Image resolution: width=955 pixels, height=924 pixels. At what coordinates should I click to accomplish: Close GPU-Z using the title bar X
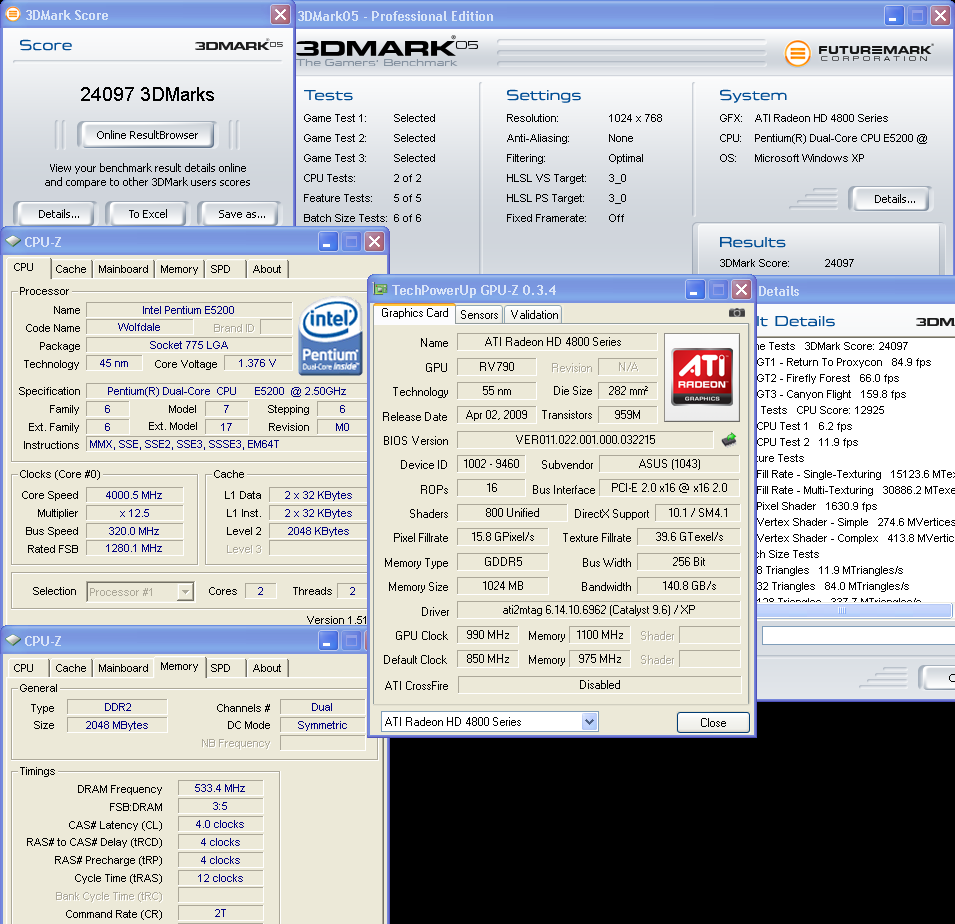pos(741,290)
